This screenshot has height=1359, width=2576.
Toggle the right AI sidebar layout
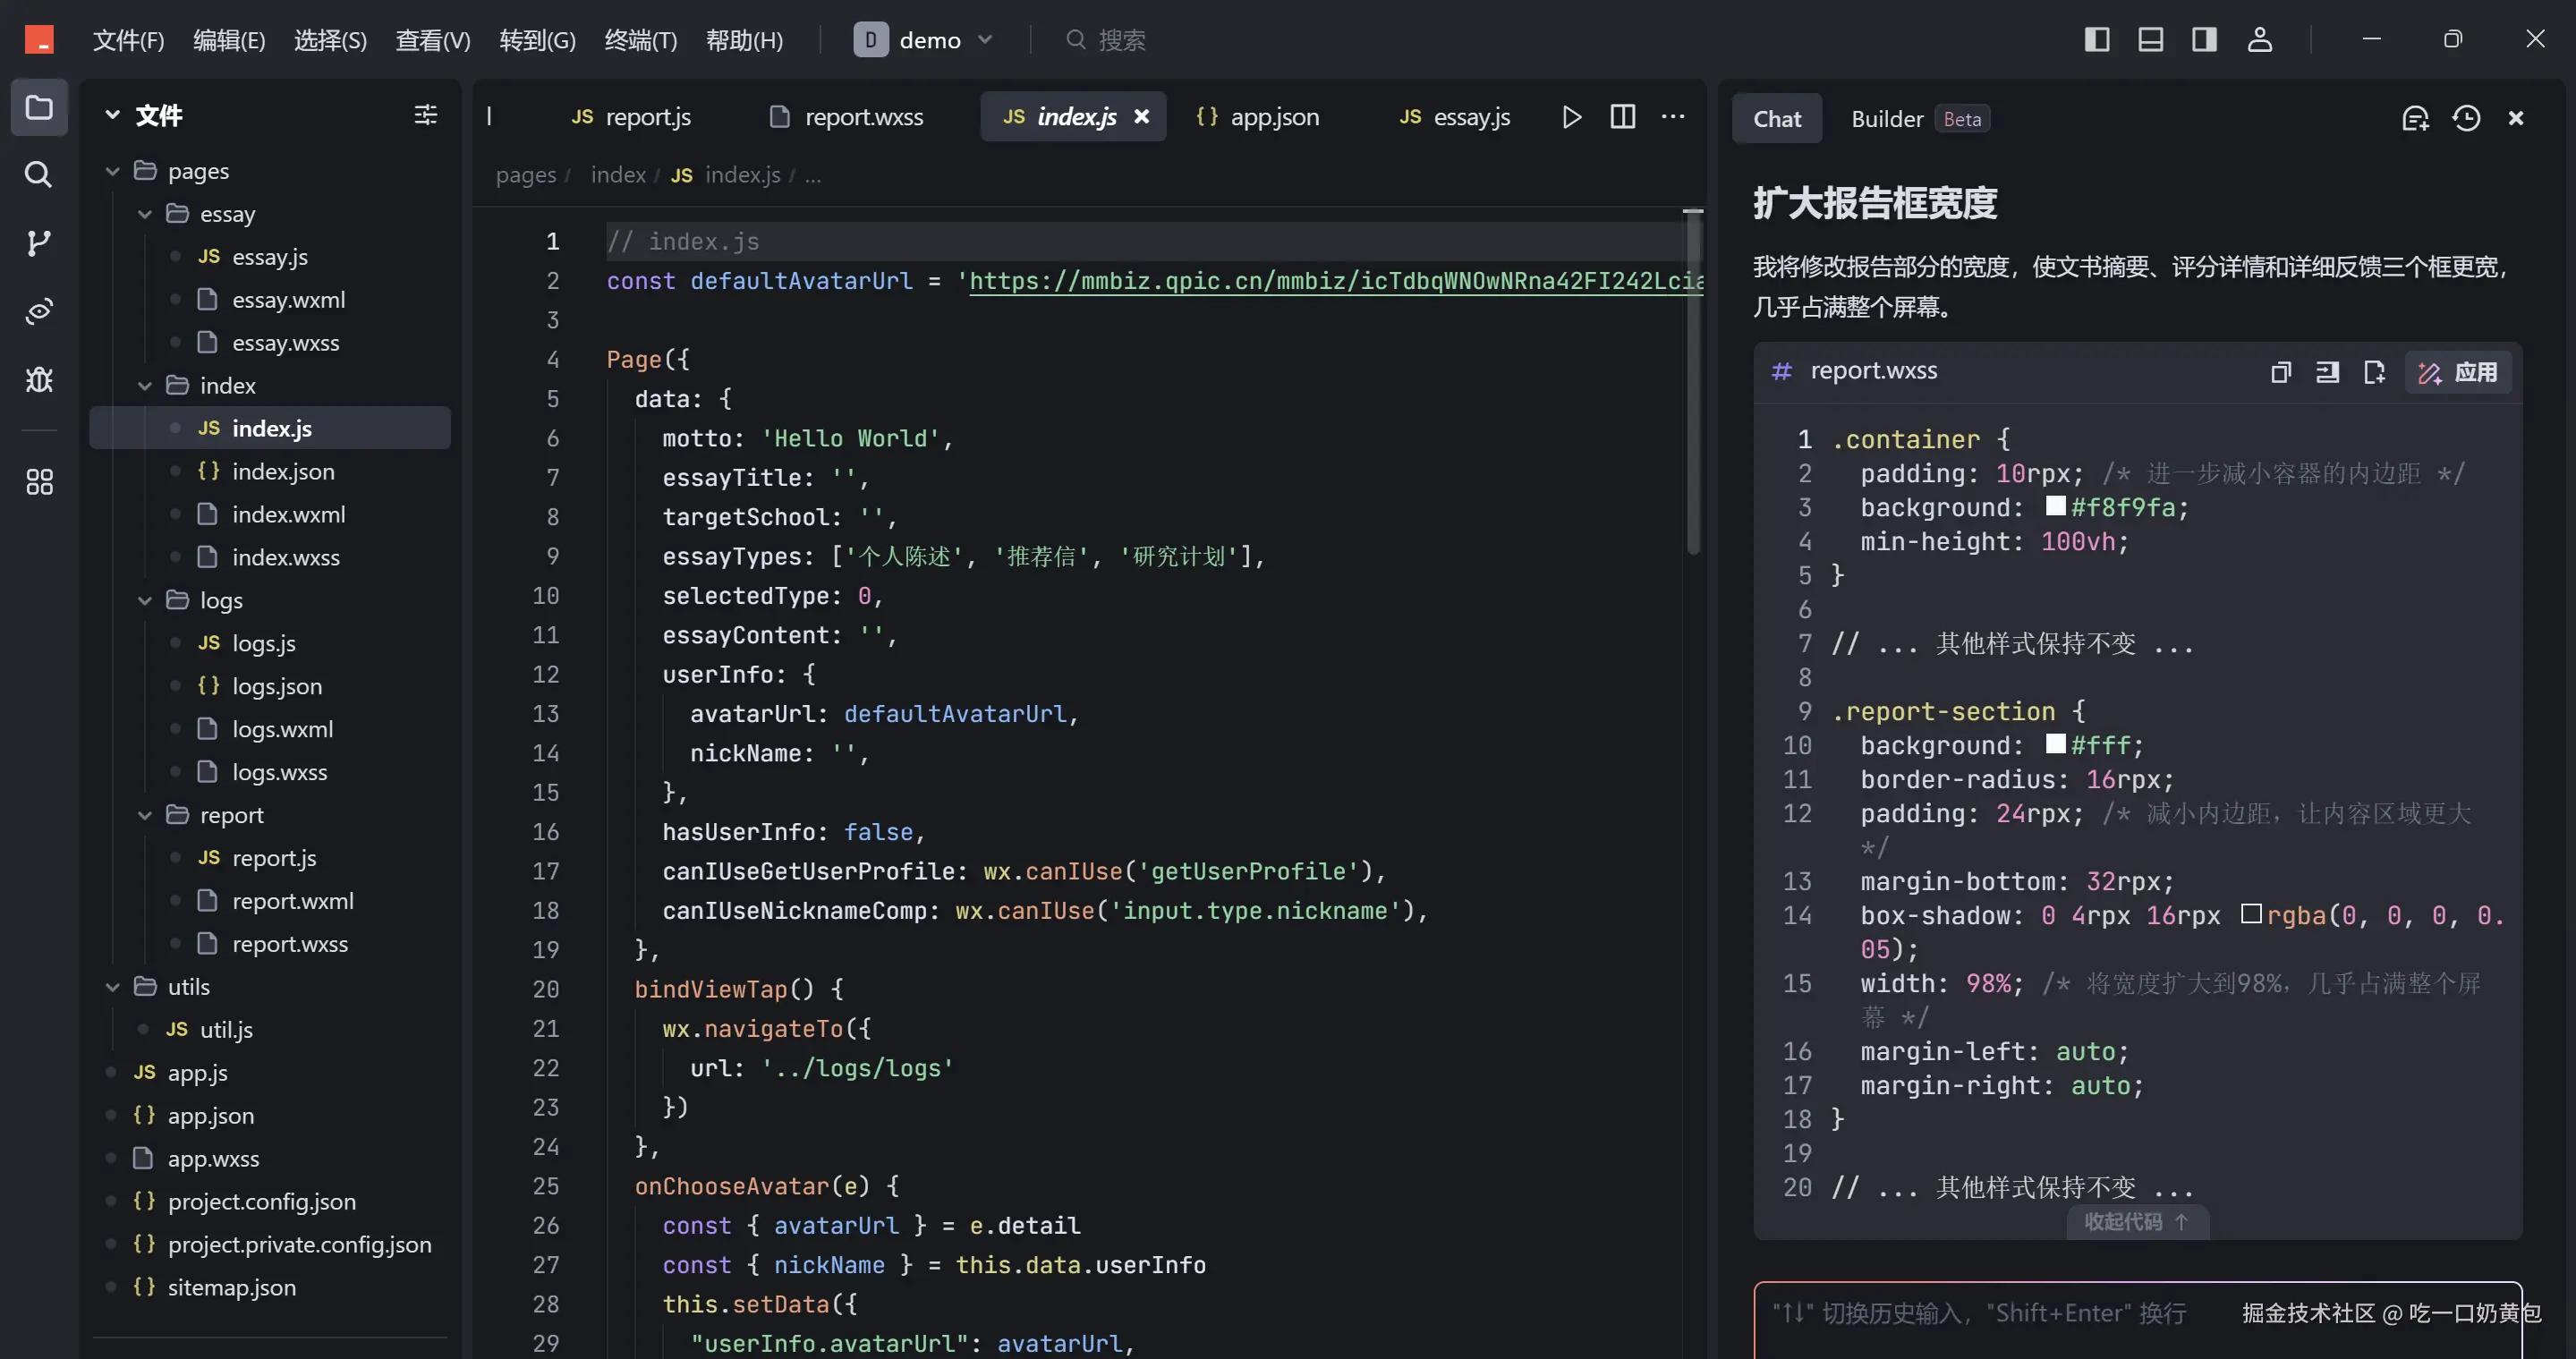pyautogui.click(x=2204, y=39)
